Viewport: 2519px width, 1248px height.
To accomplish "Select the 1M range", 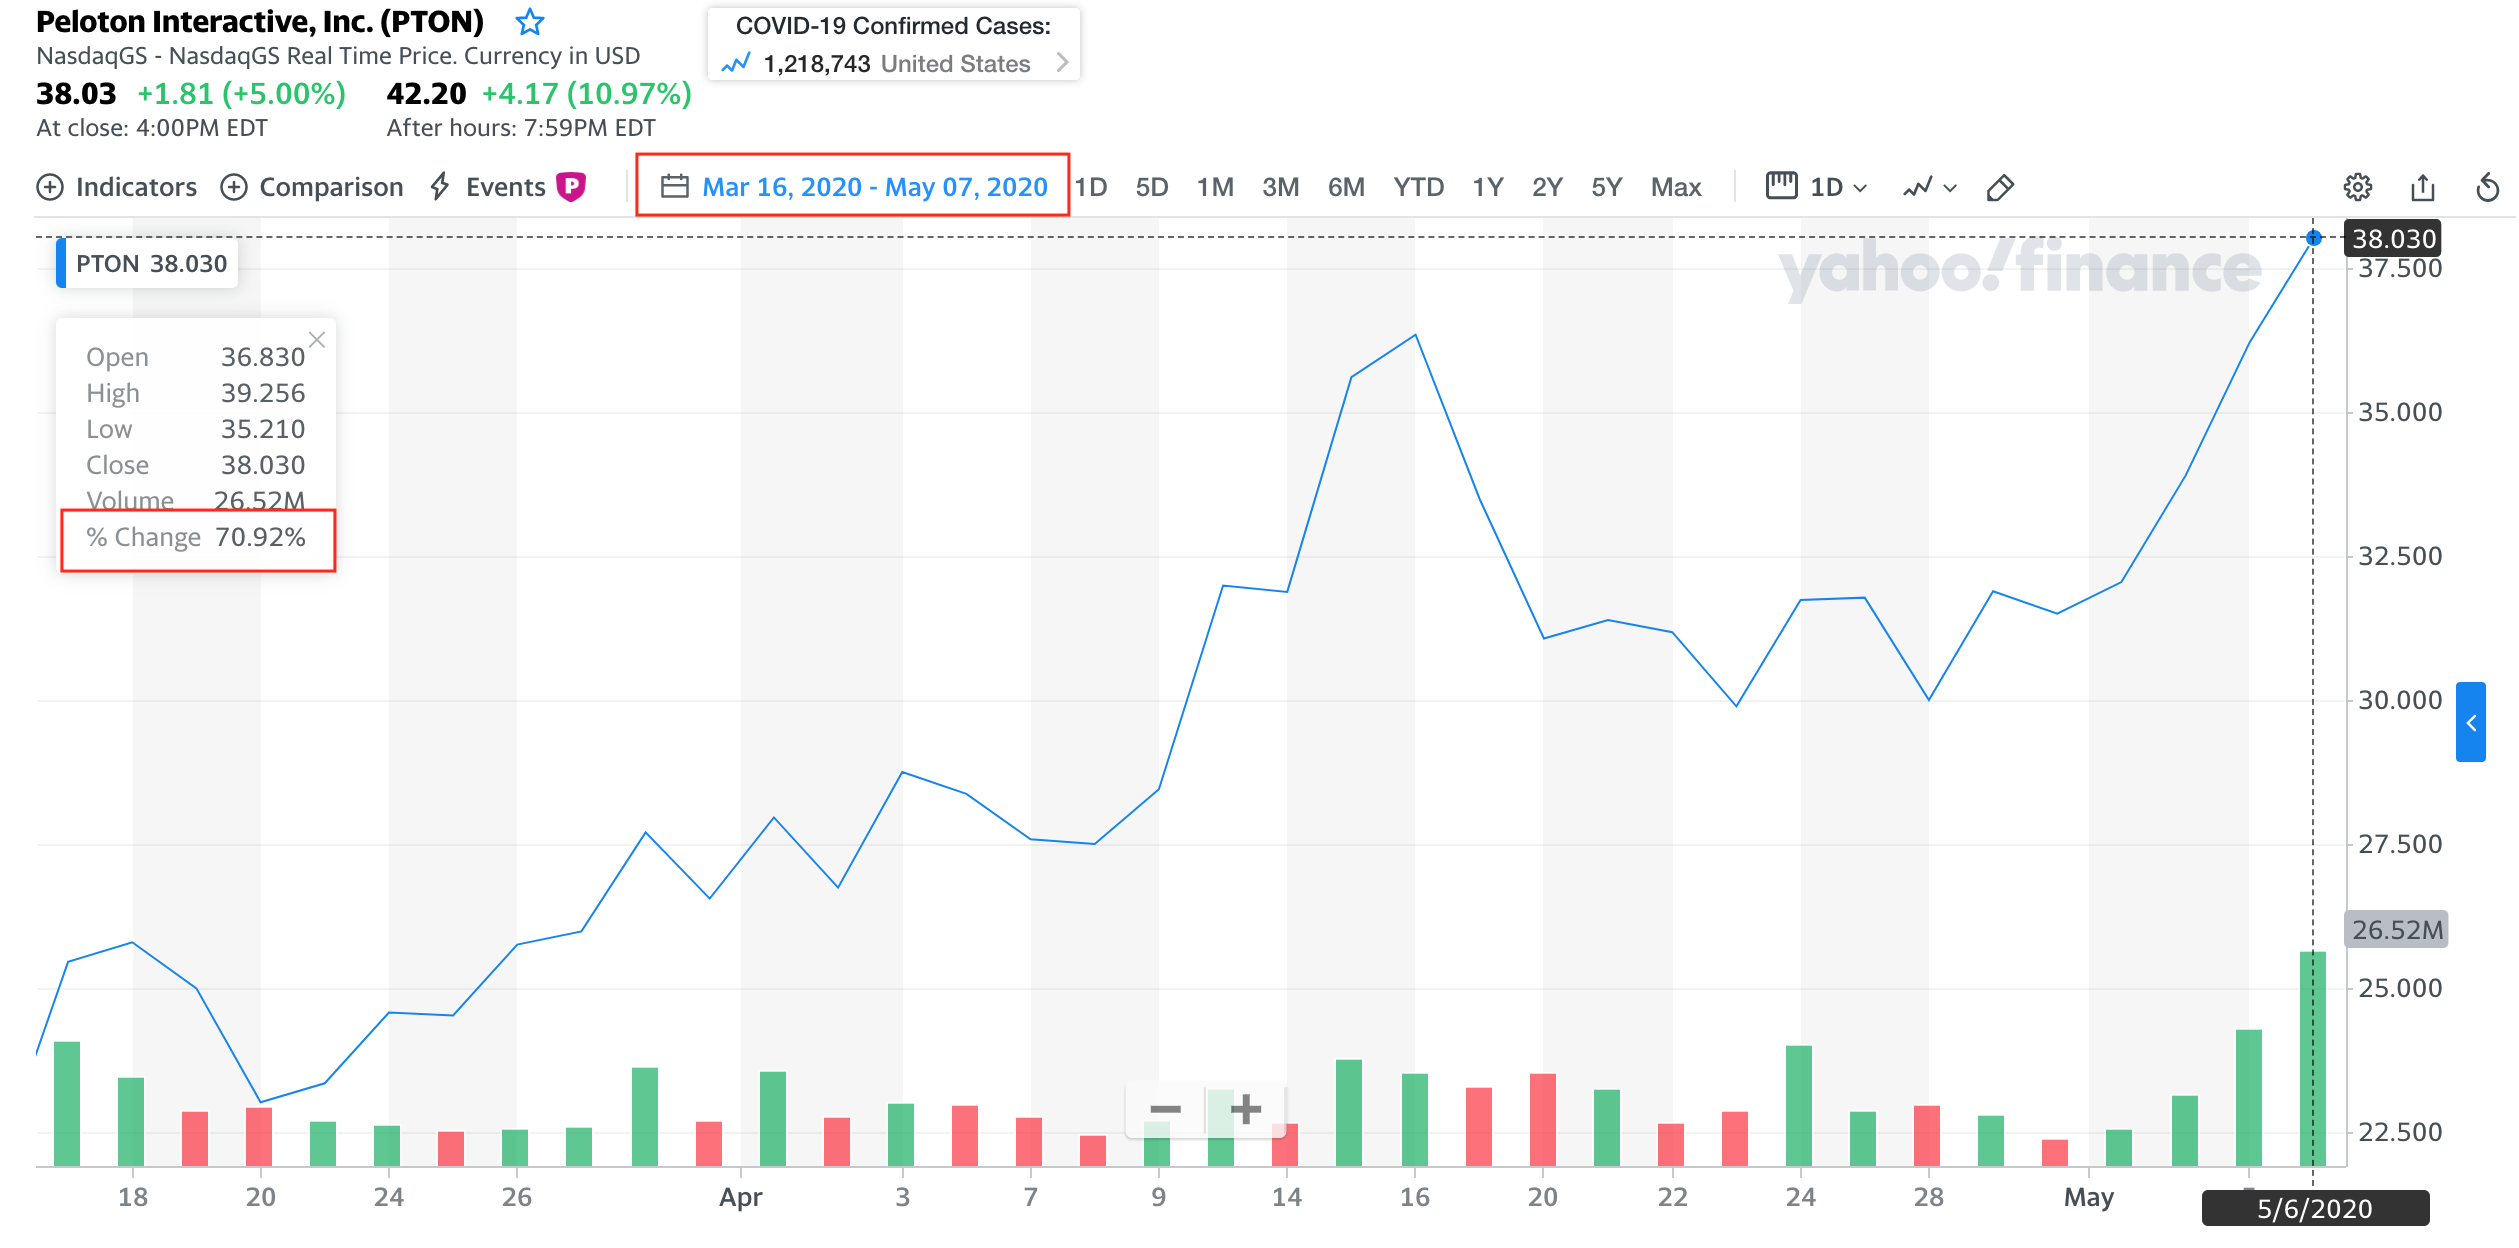I will tap(1215, 187).
